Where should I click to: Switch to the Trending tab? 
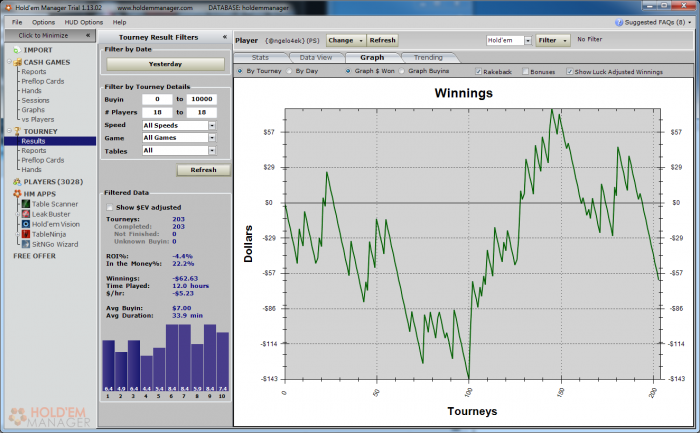[428, 58]
